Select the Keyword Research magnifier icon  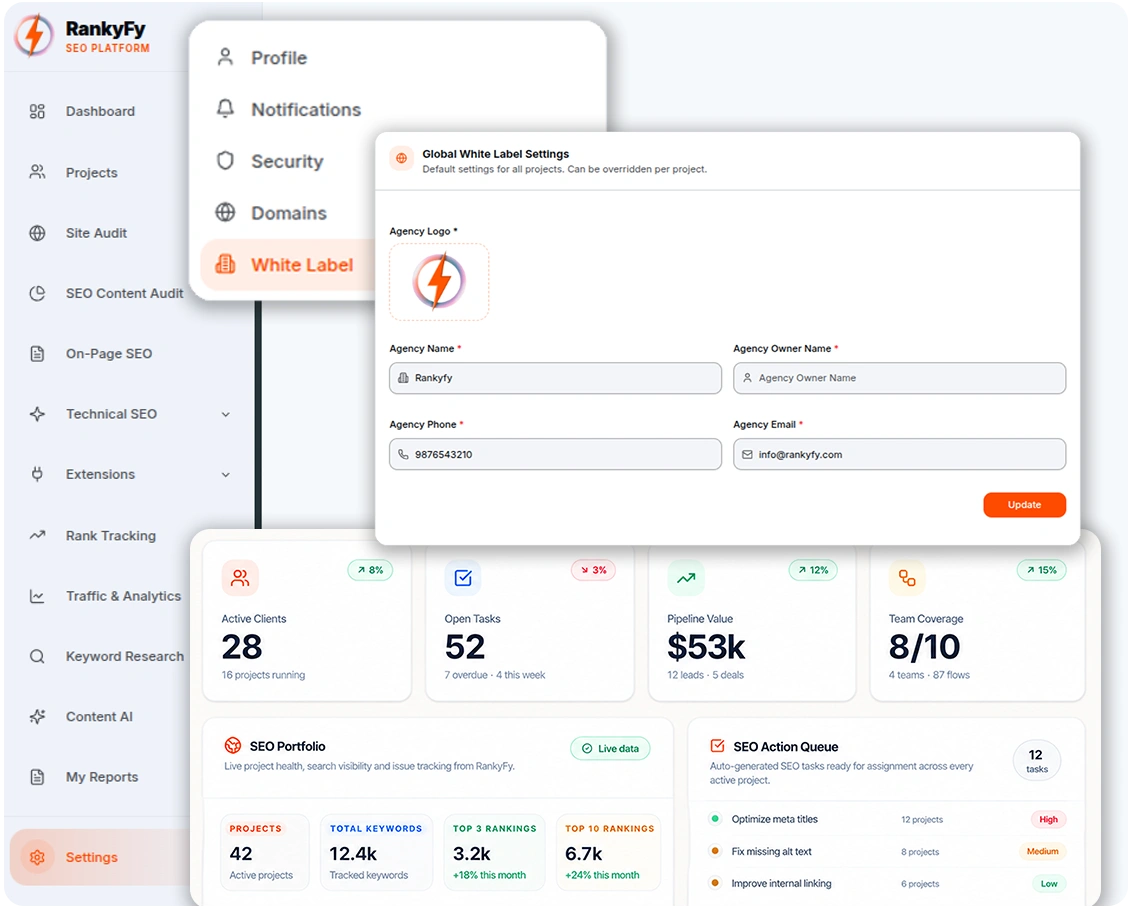(37, 656)
